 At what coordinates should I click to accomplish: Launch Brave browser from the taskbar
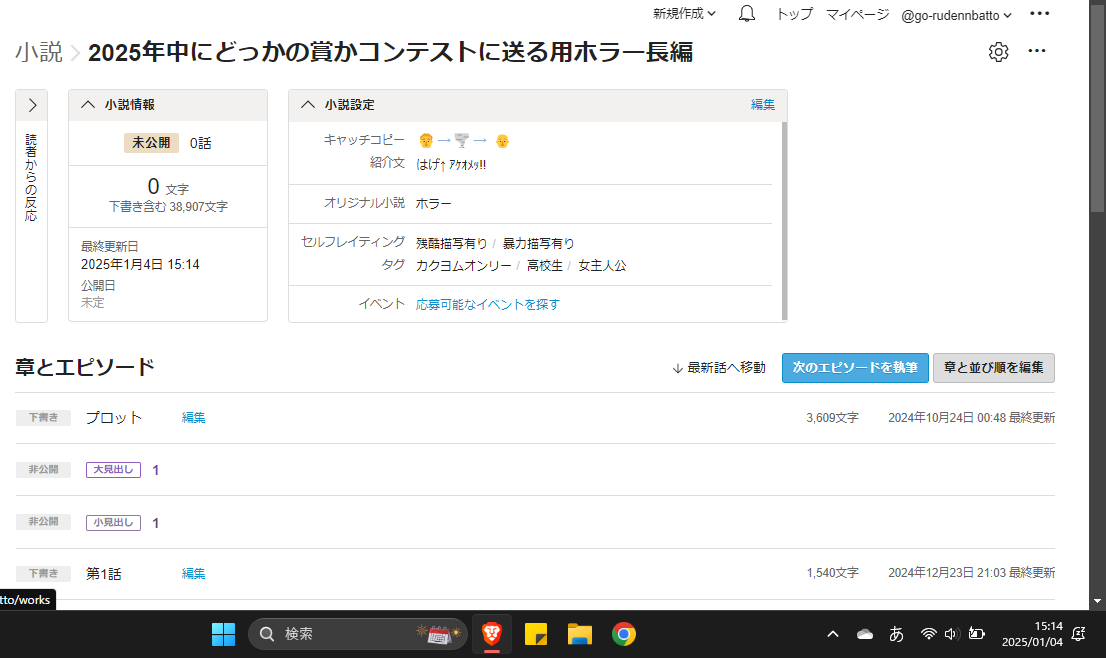[x=491, y=633]
